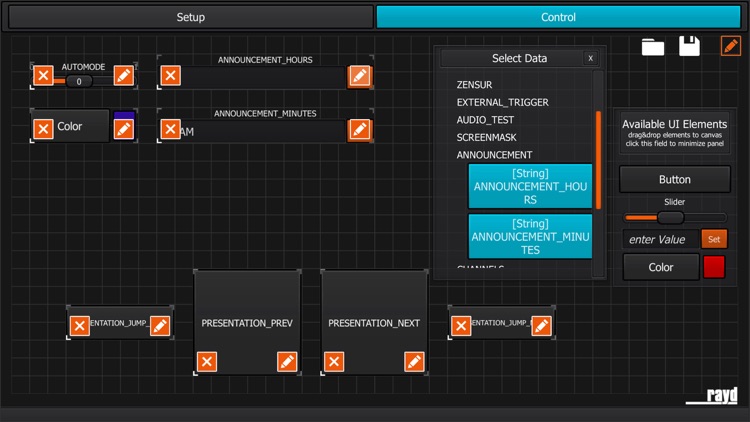Screen dimensions: 750x422
Task: Switch to the Setup tab
Action: pos(190,17)
